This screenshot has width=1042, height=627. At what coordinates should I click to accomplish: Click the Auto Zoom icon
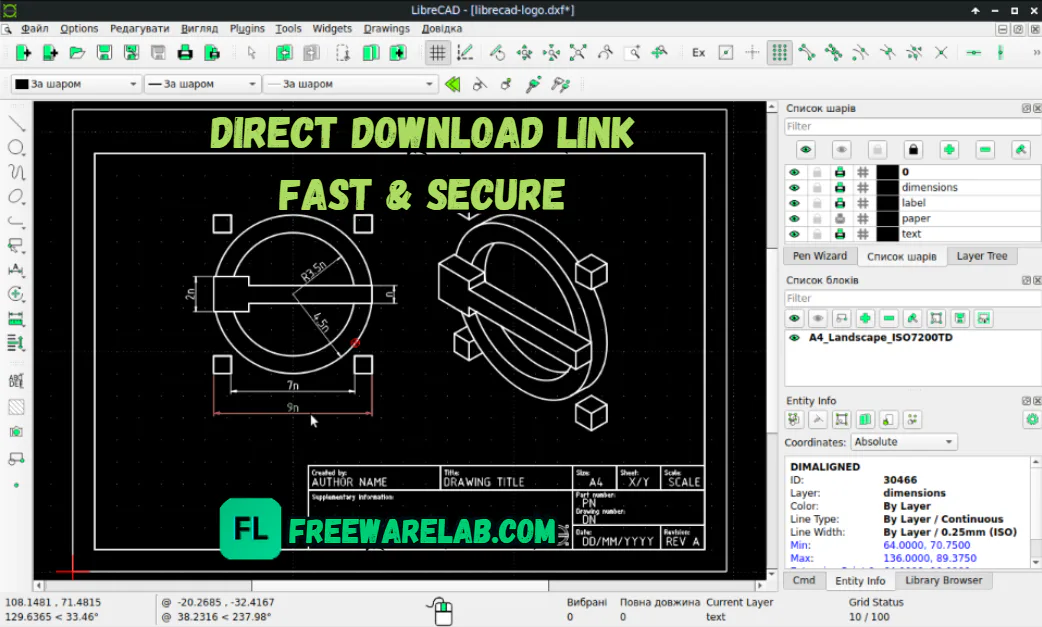tap(578, 52)
